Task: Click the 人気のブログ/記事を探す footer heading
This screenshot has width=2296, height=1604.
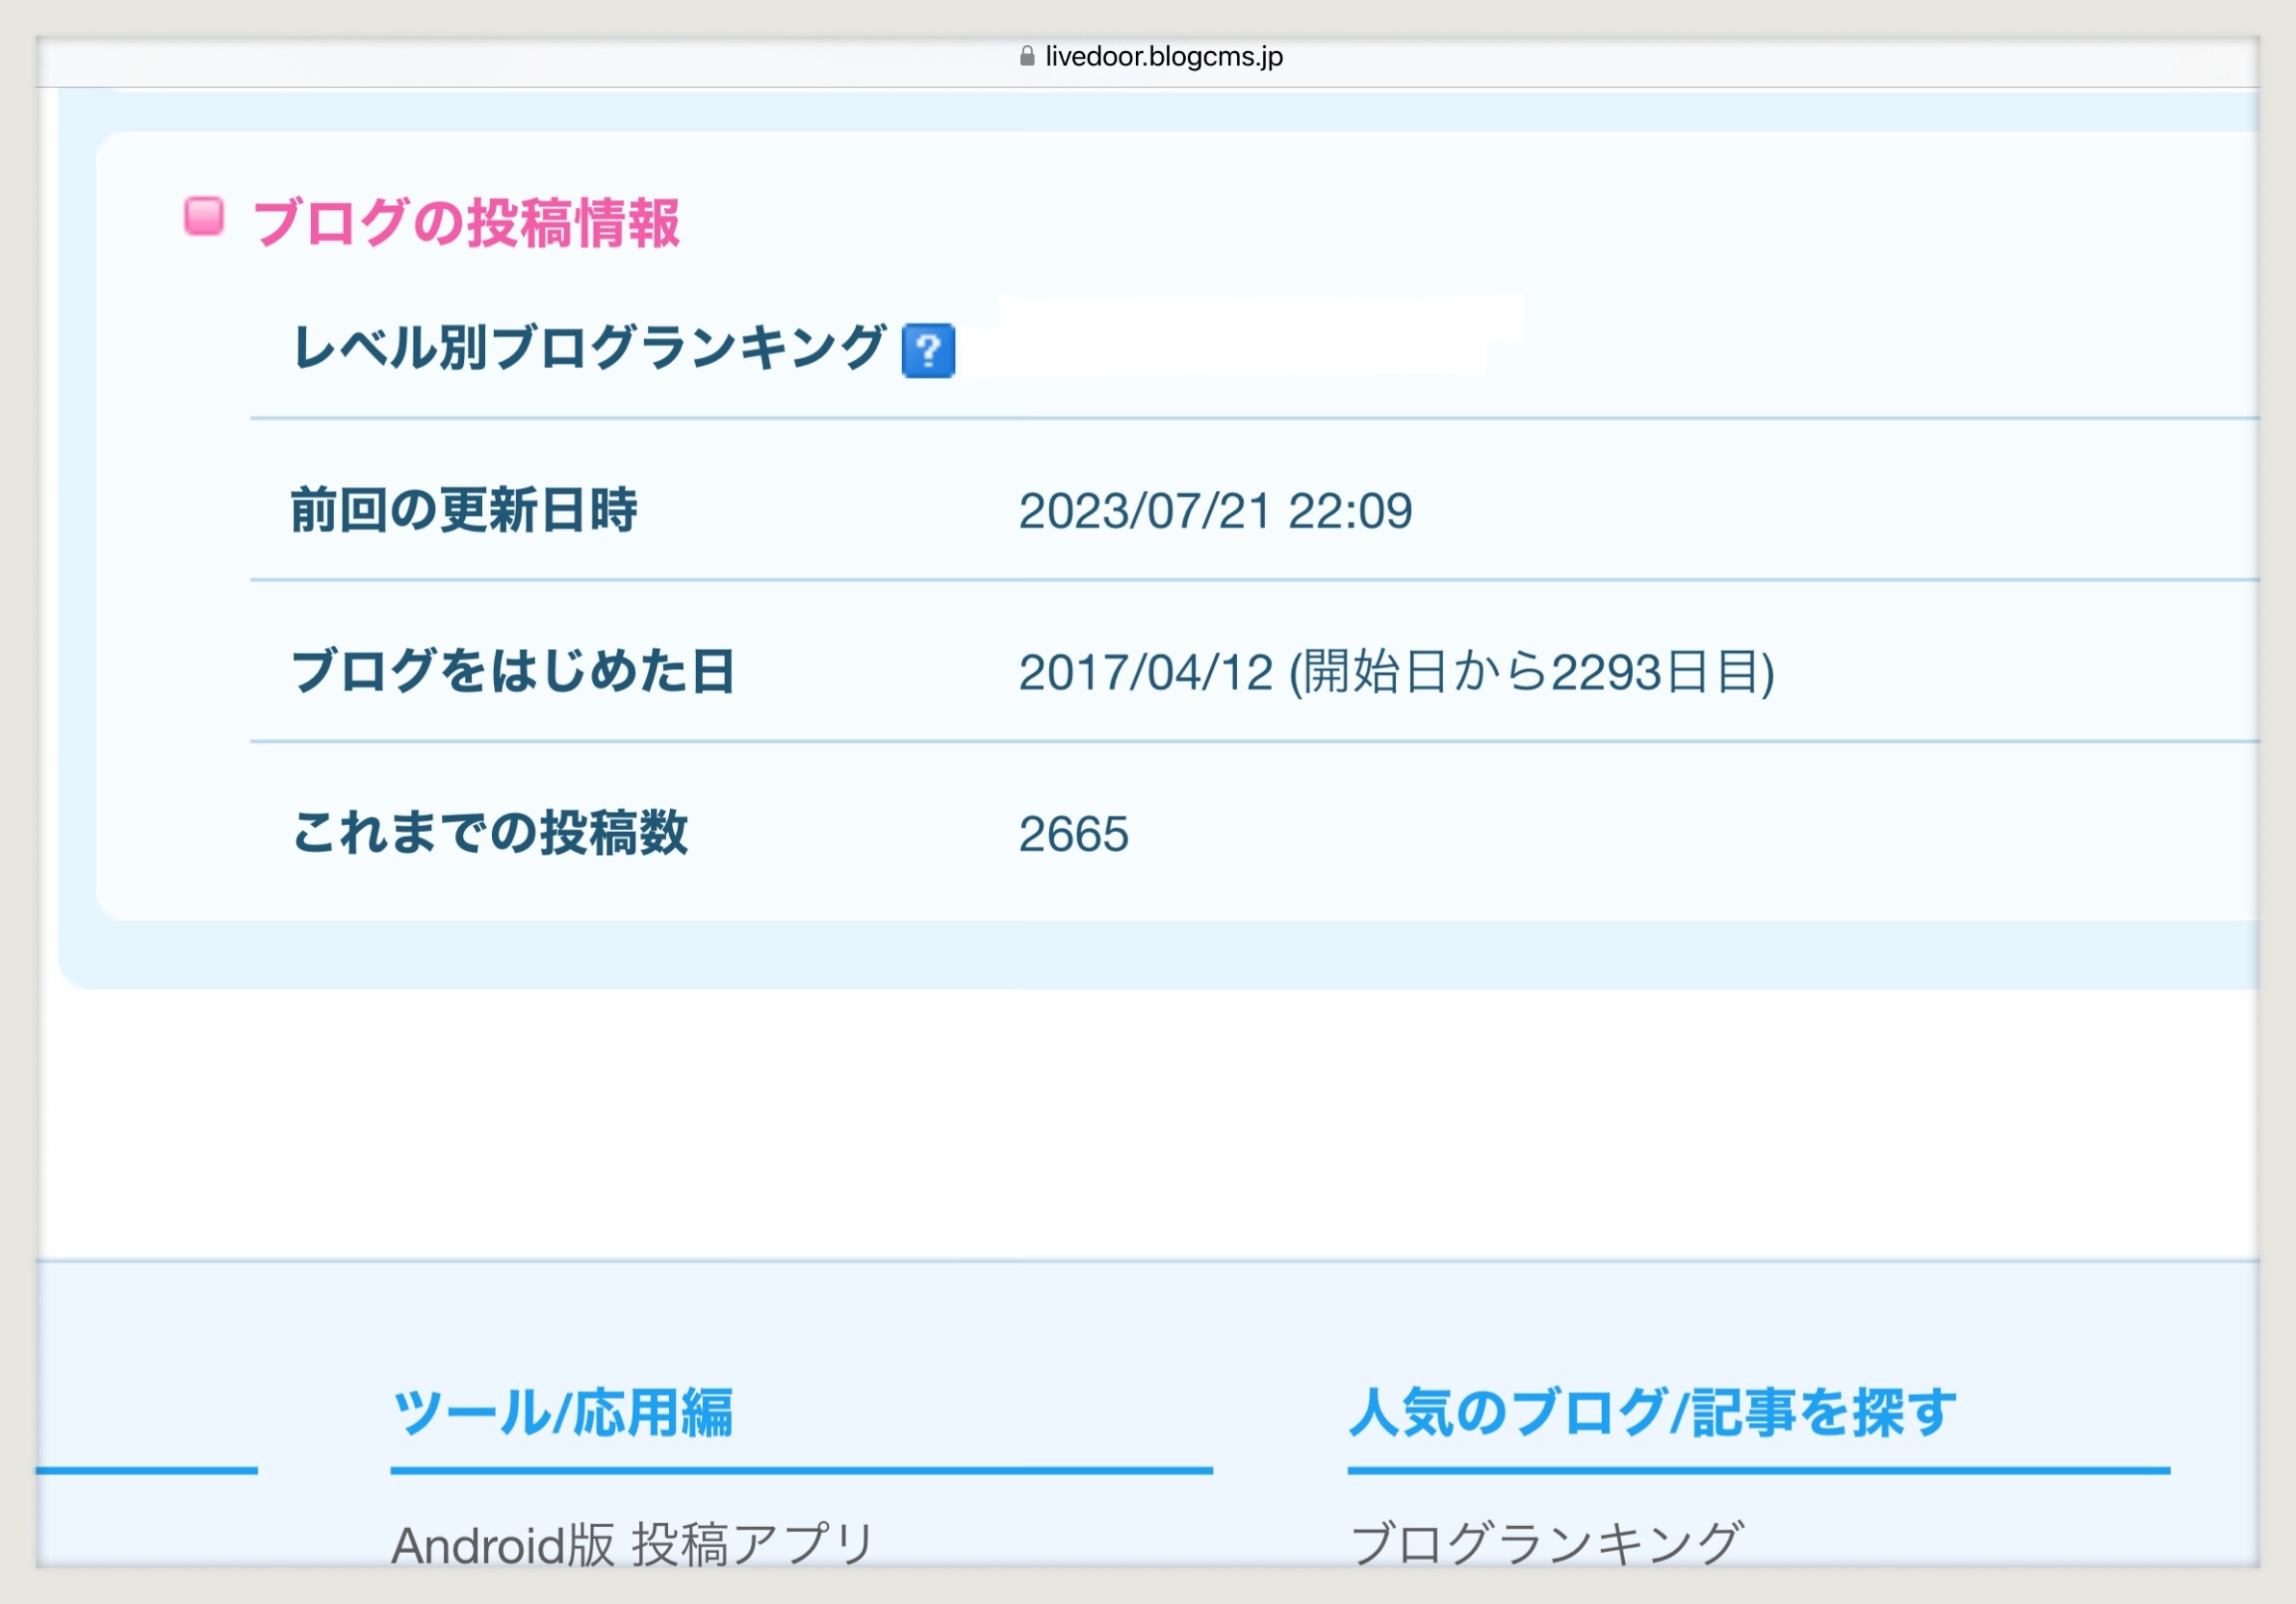Action: [1652, 1413]
